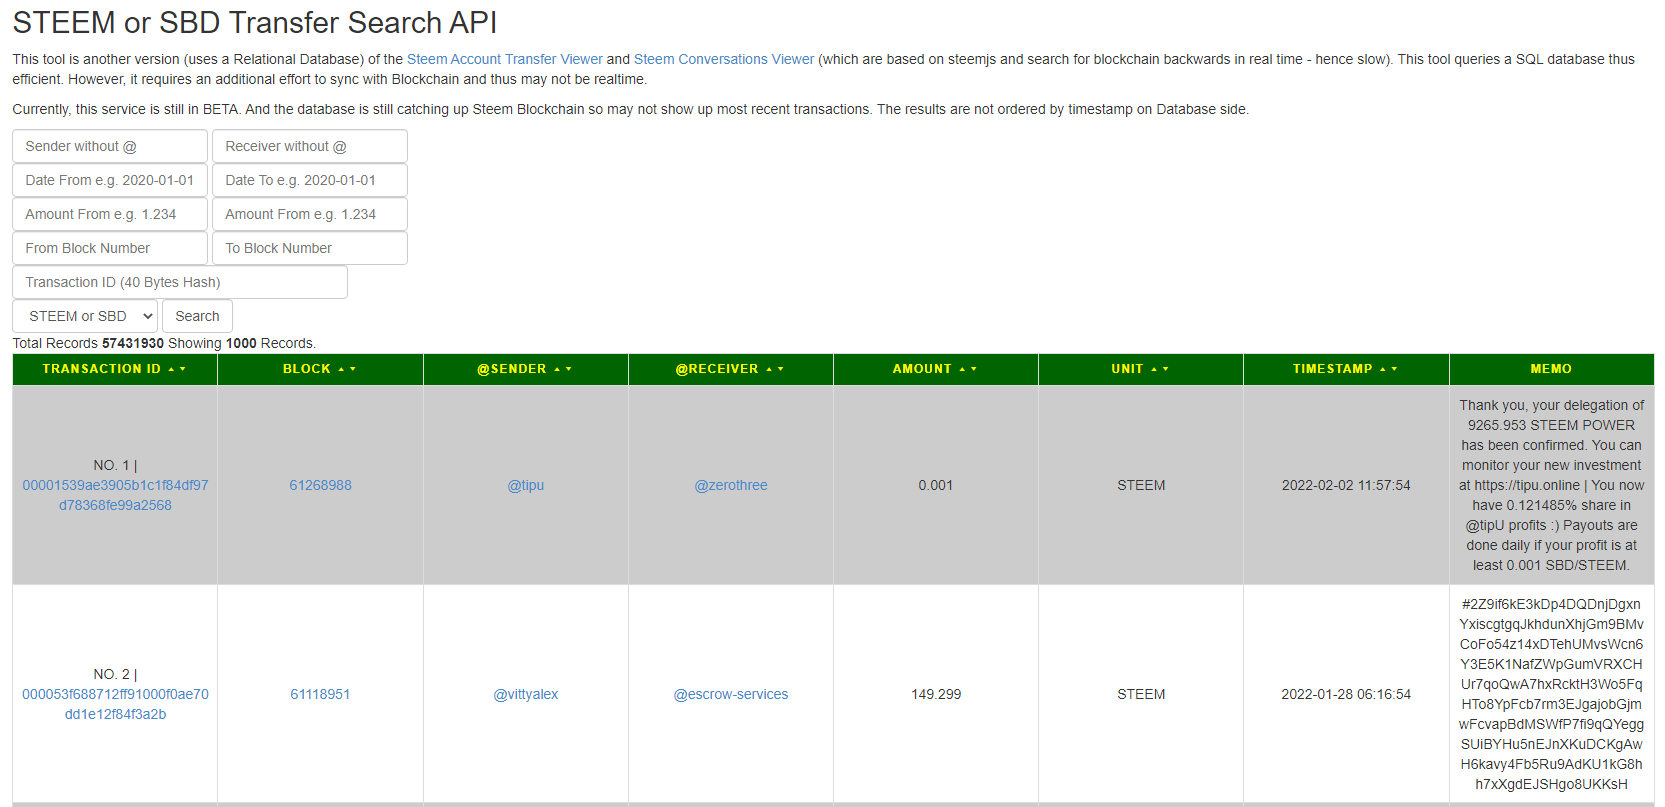Open block 61118951 link
1665x807 pixels.
[320, 694]
